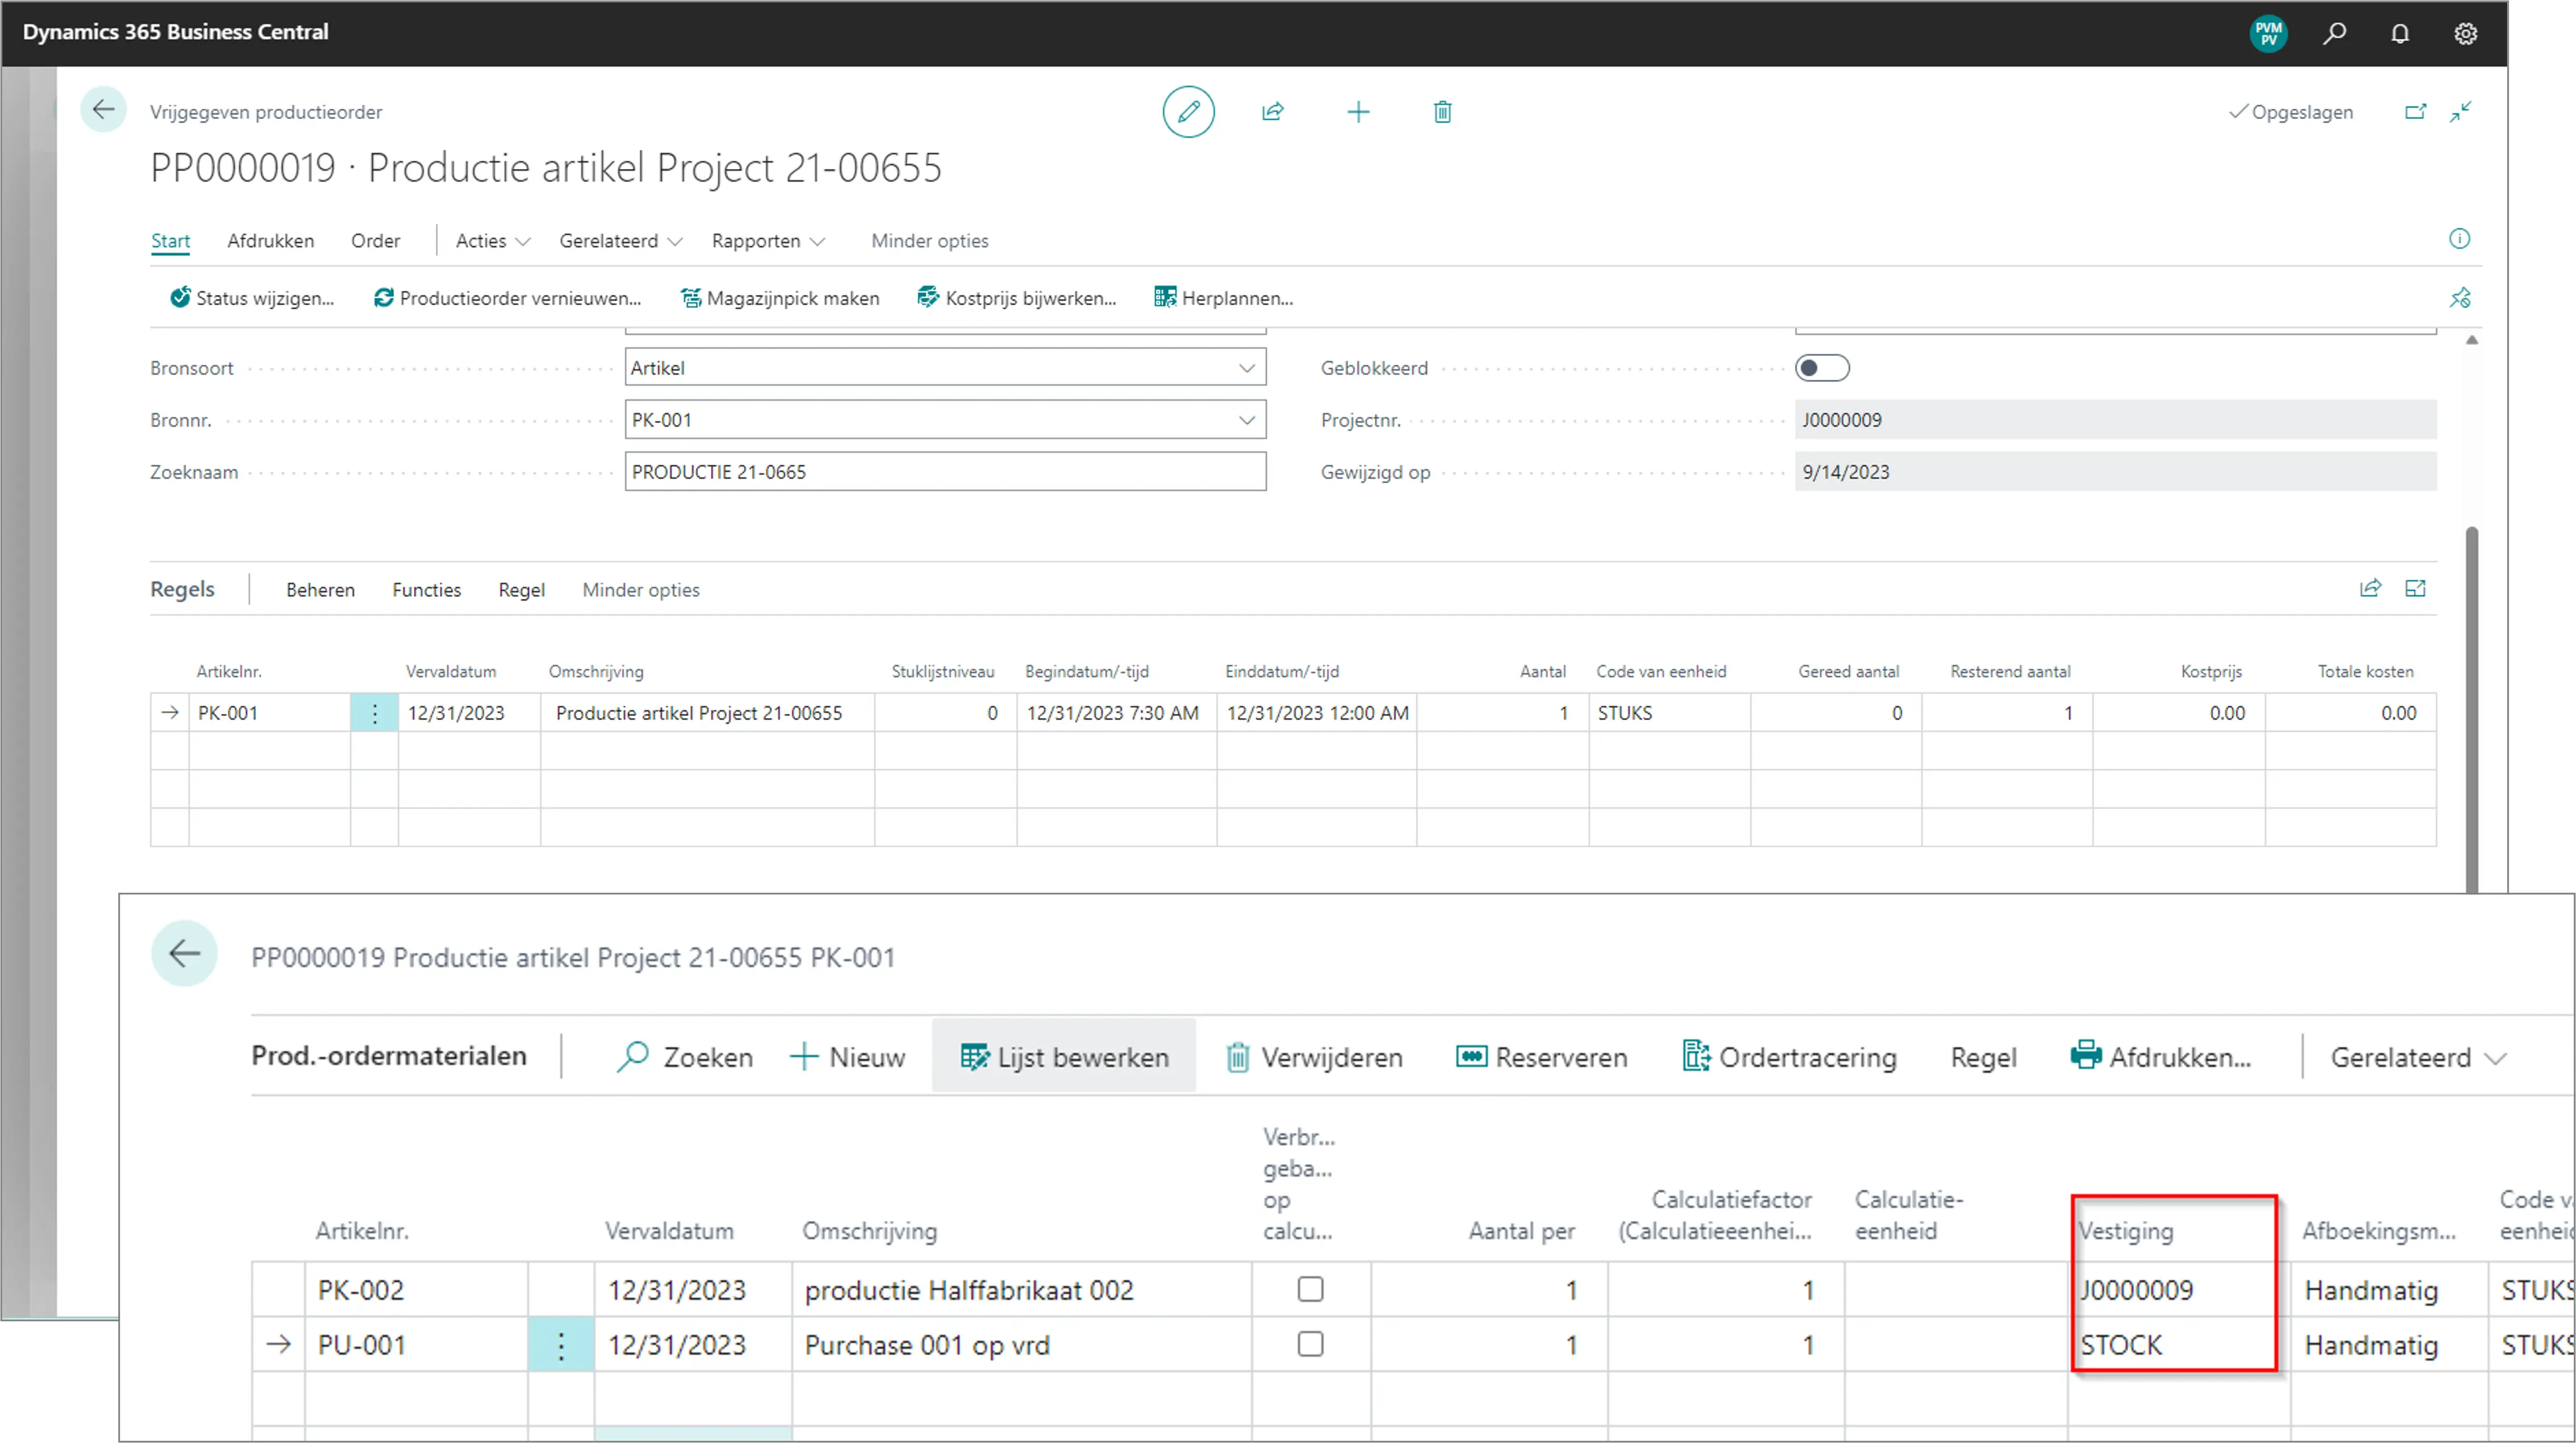This screenshot has height=1443, width=2576.
Task: Check the checkbox in PK-002 row
Action: tap(1310, 1290)
